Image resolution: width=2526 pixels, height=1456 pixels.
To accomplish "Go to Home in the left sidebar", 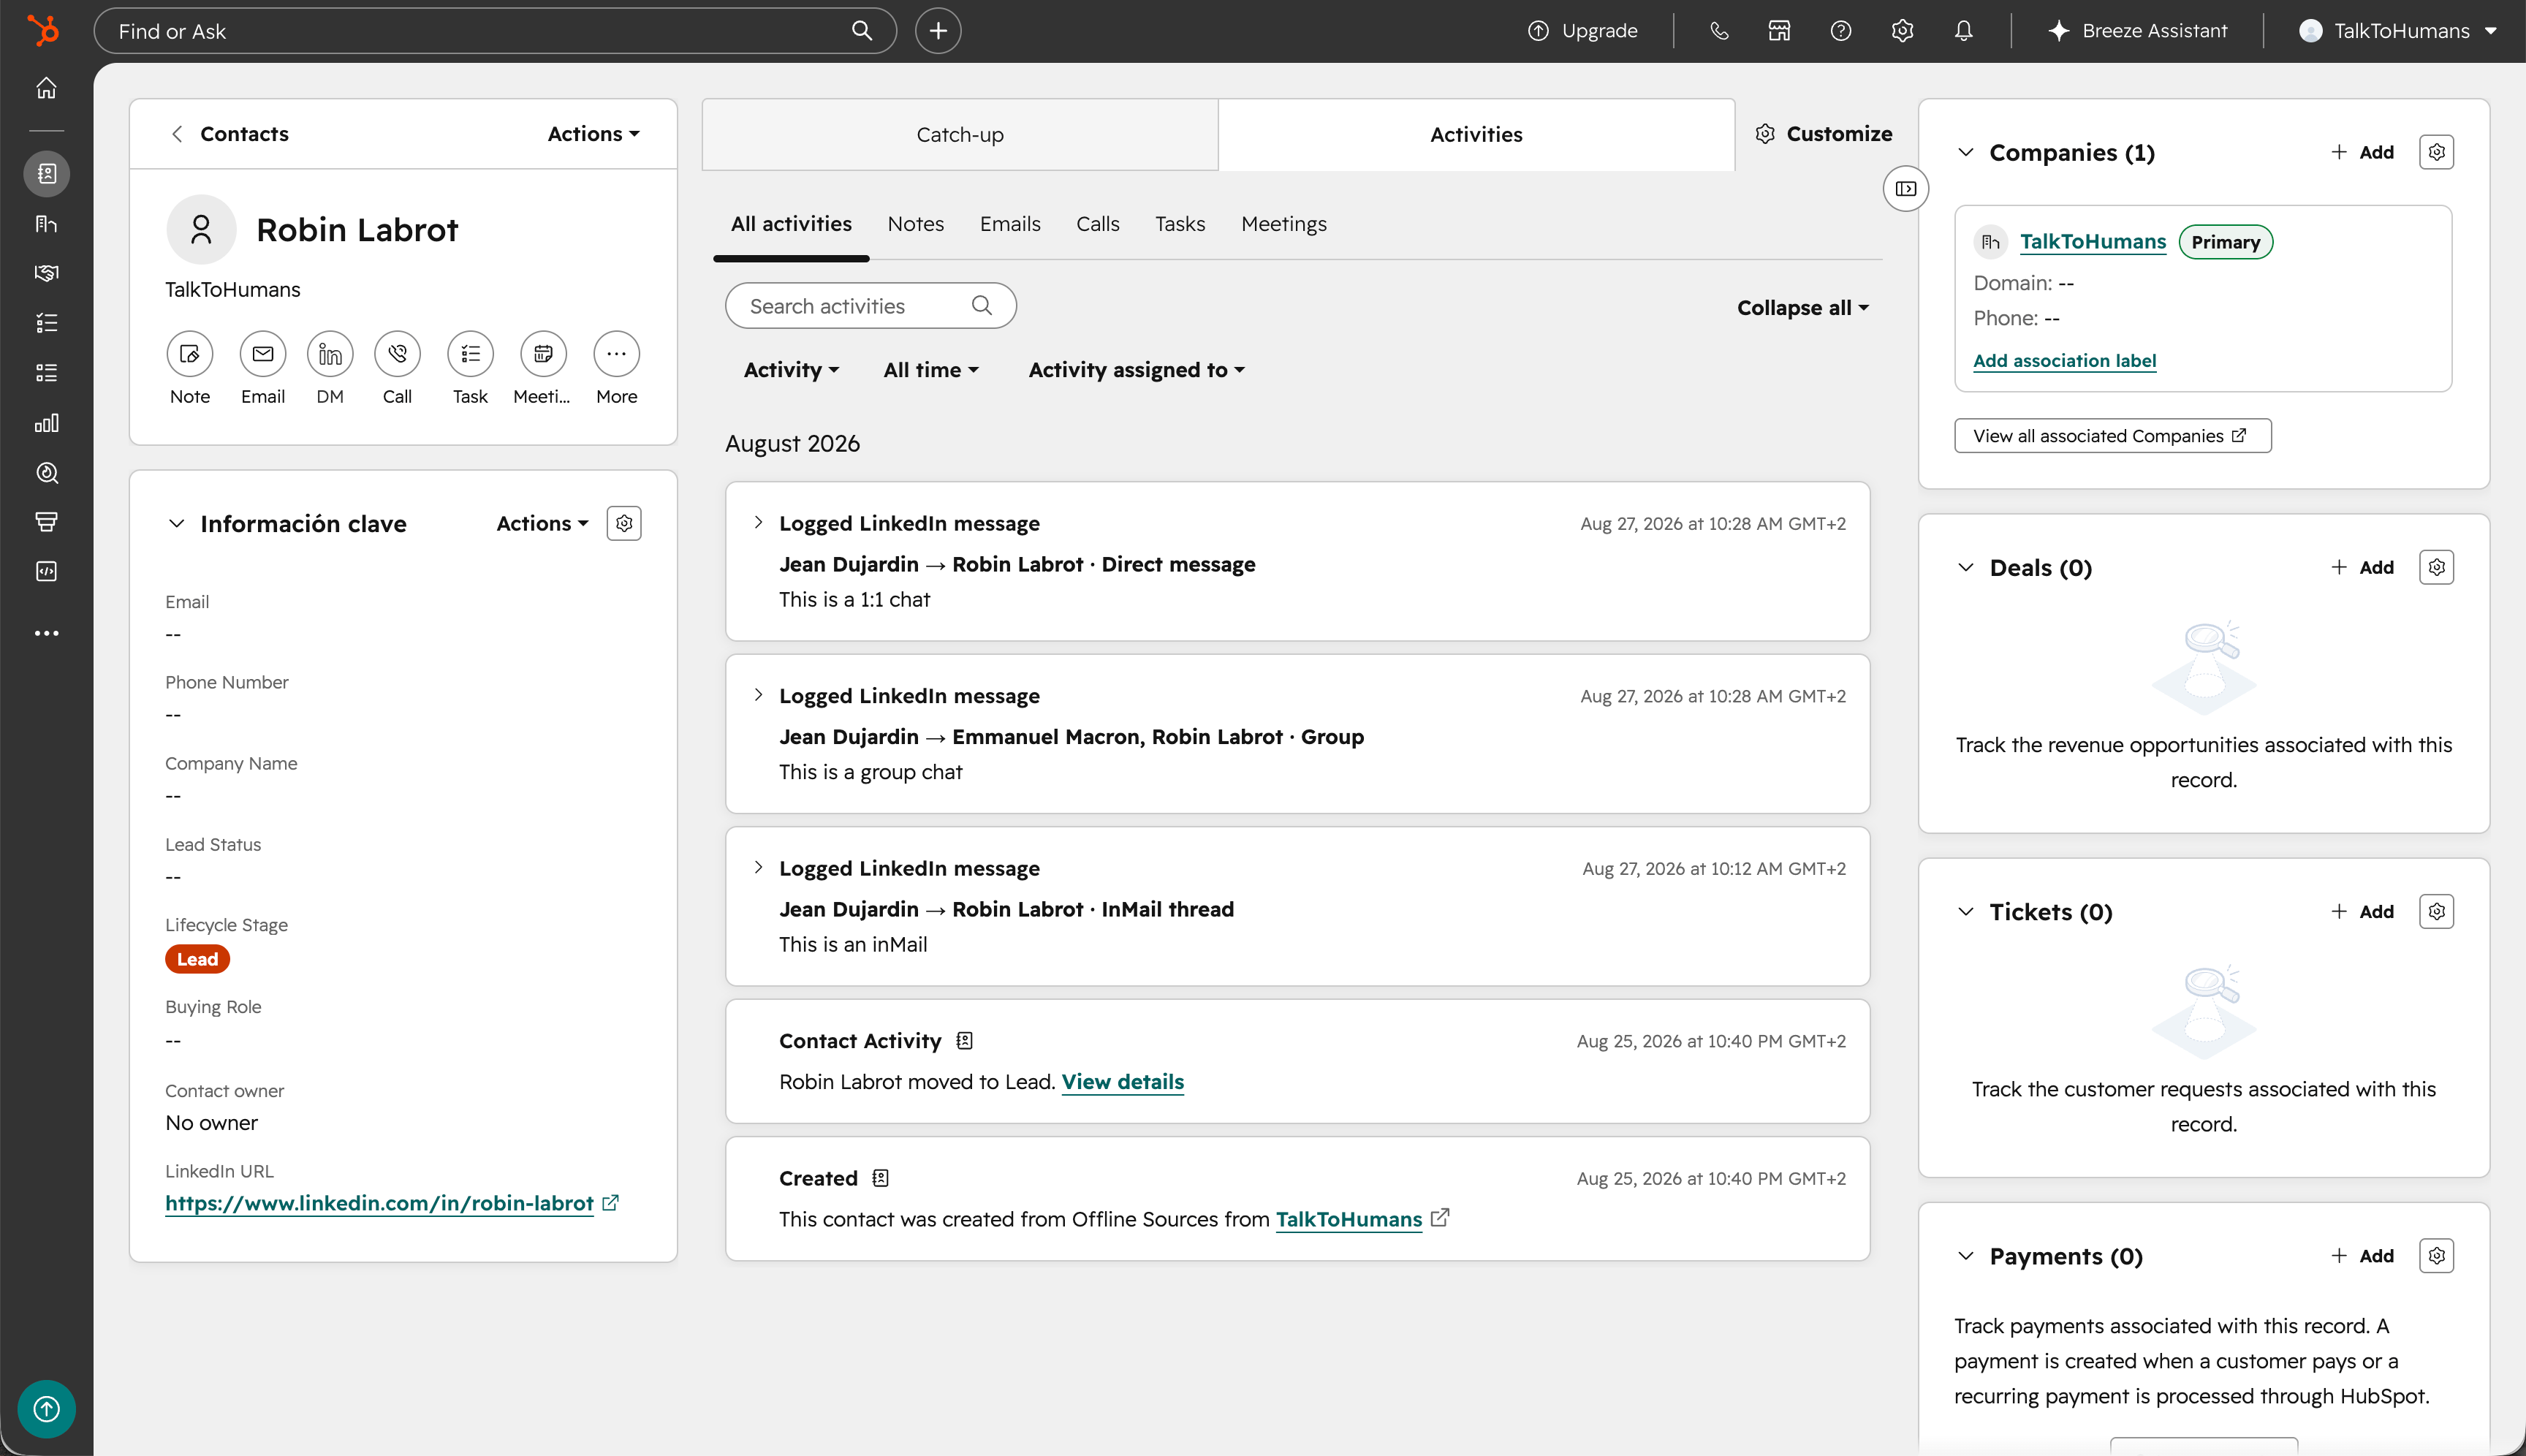I will [x=46, y=88].
